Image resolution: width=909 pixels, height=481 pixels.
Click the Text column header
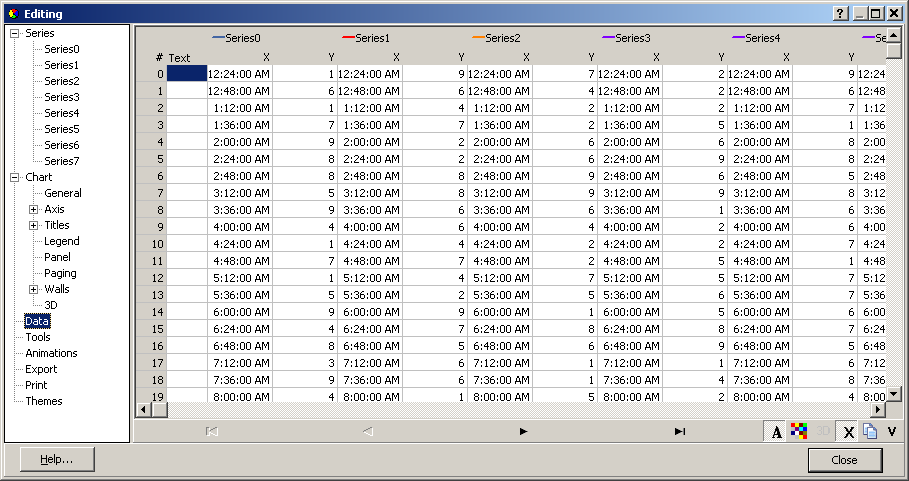(x=179, y=58)
